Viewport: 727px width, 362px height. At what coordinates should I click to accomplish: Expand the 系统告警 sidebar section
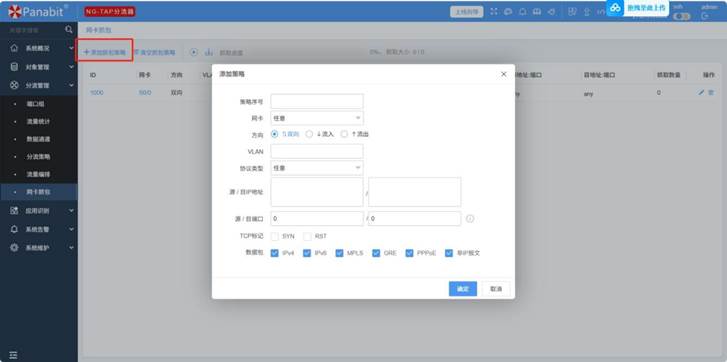coord(71,229)
